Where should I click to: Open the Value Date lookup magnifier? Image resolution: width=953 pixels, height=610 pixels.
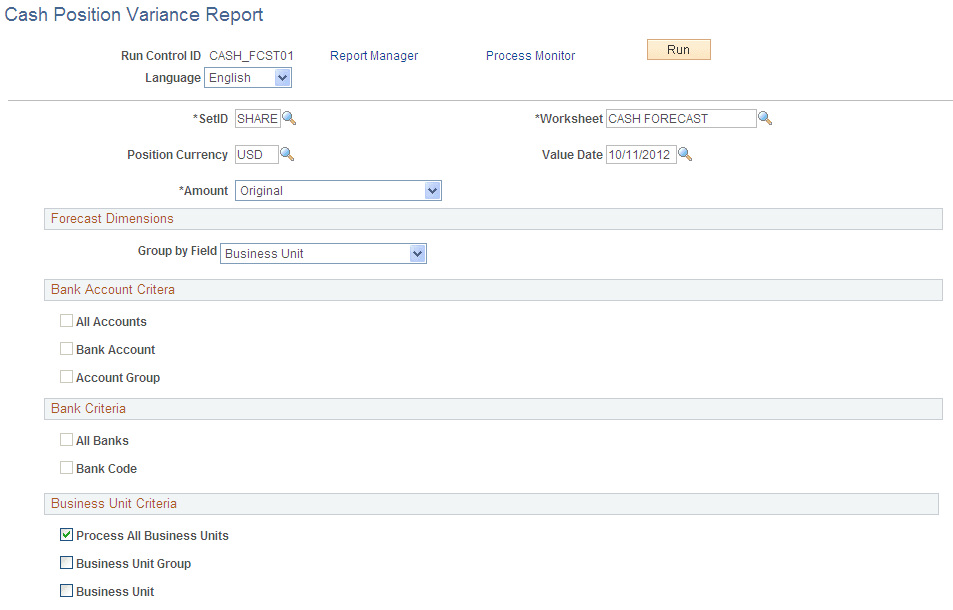(x=685, y=154)
